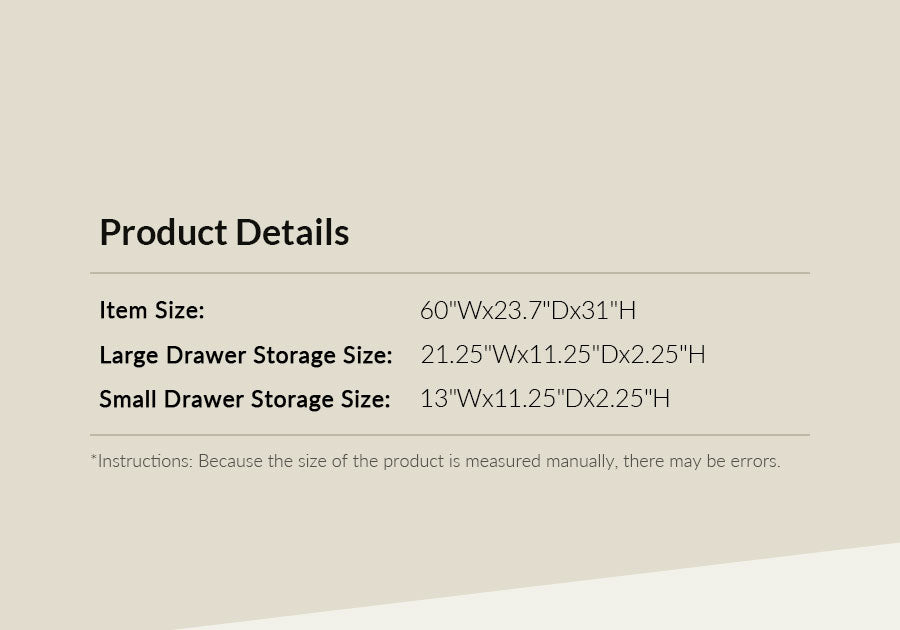Click the word "Small" in the drawer label
900x630 pixels.
pyautogui.click(x=127, y=399)
